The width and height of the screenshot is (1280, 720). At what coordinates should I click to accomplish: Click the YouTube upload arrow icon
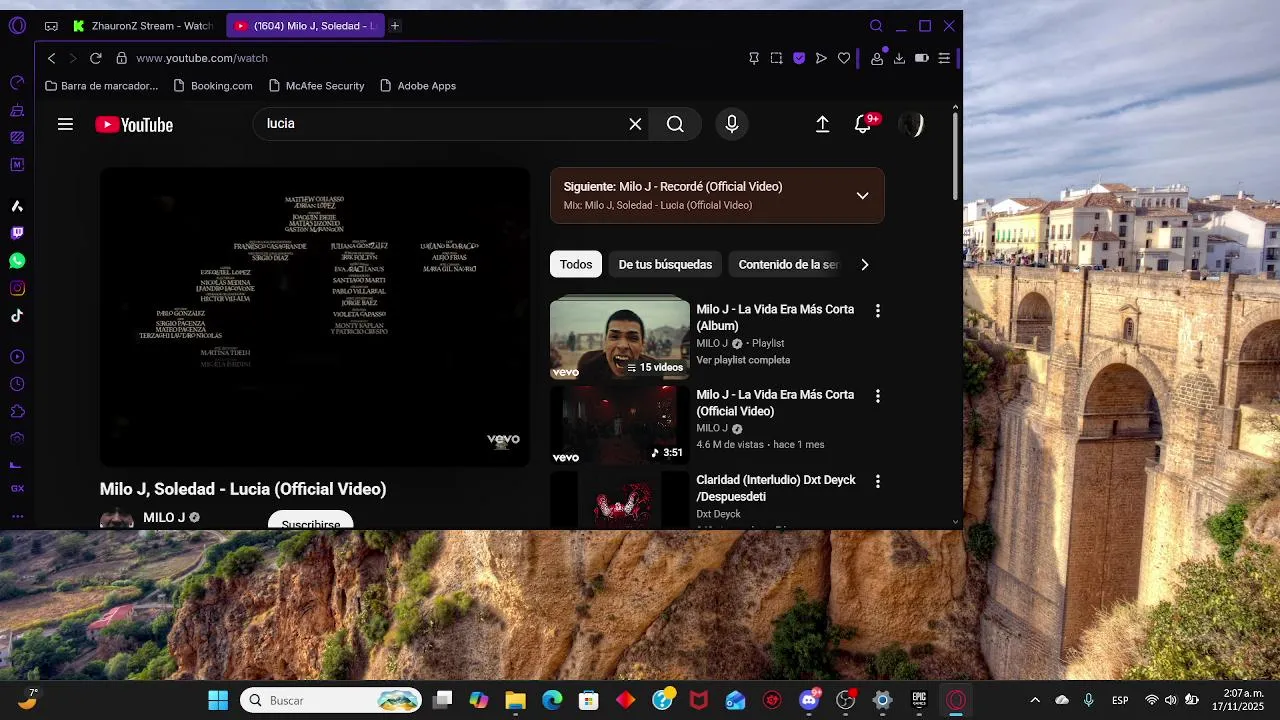coord(822,124)
